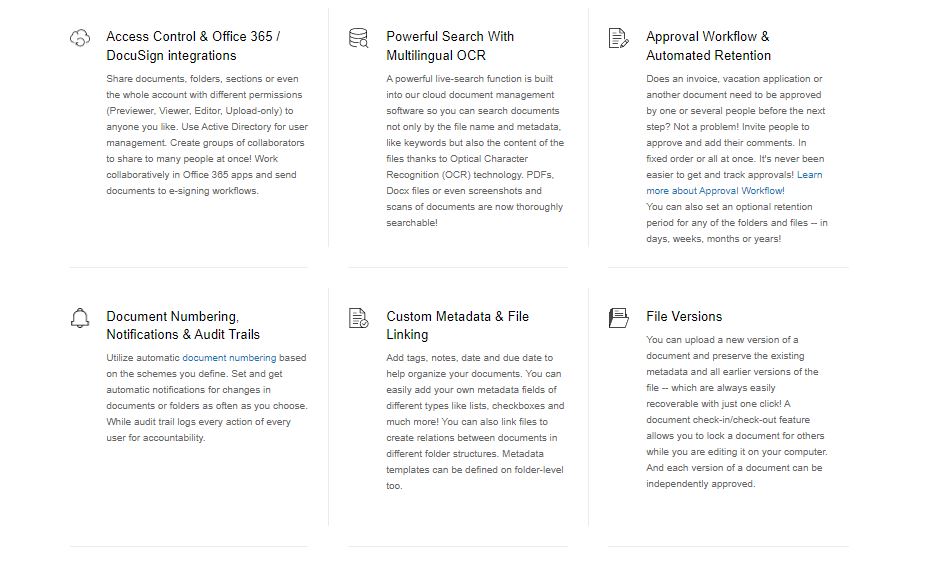Image resolution: width=935 pixels, height=563 pixels.
Task: Click the stacked-pages File Versions icon
Action: [619, 318]
